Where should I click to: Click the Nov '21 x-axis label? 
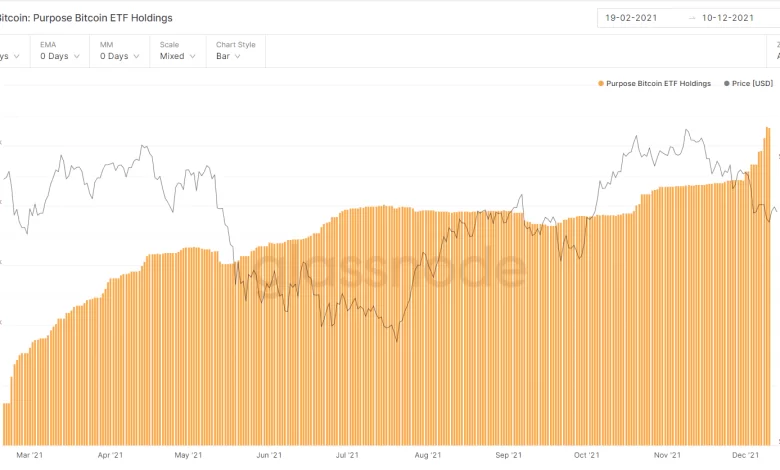669,456
